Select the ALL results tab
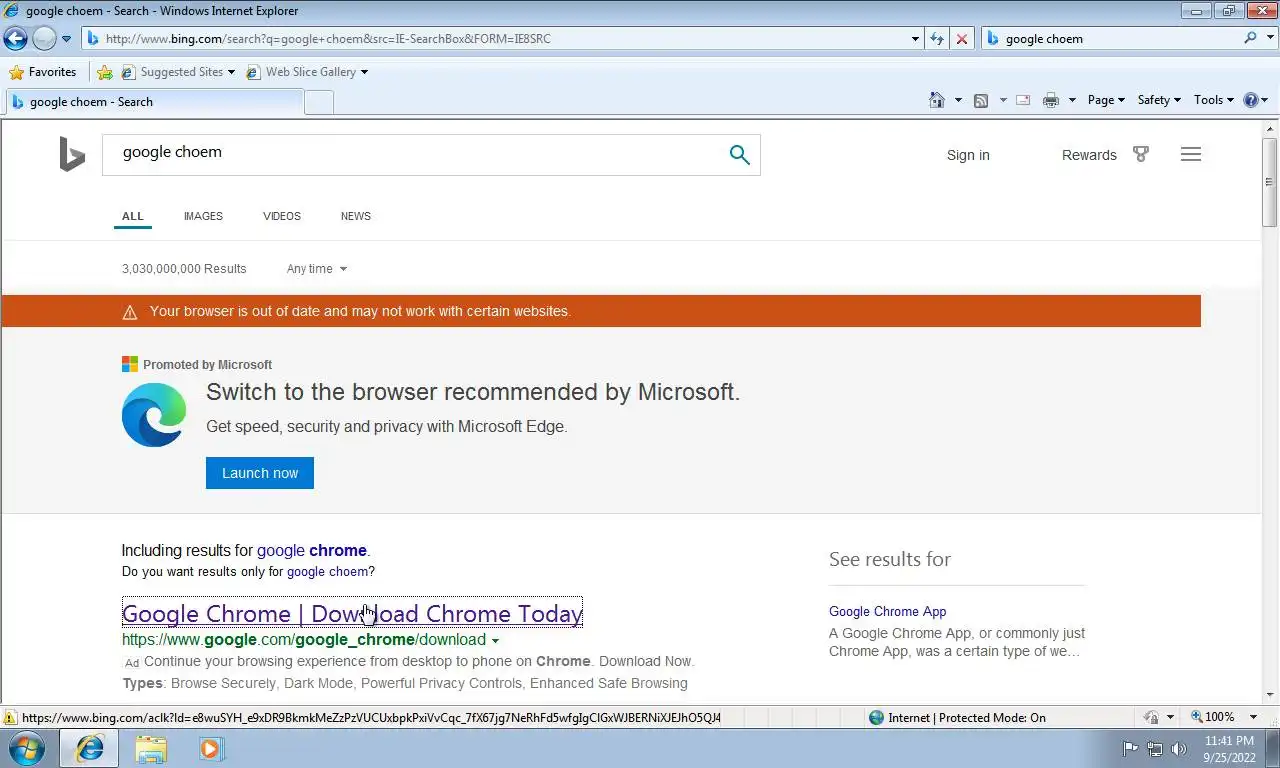 click(x=133, y=216)
